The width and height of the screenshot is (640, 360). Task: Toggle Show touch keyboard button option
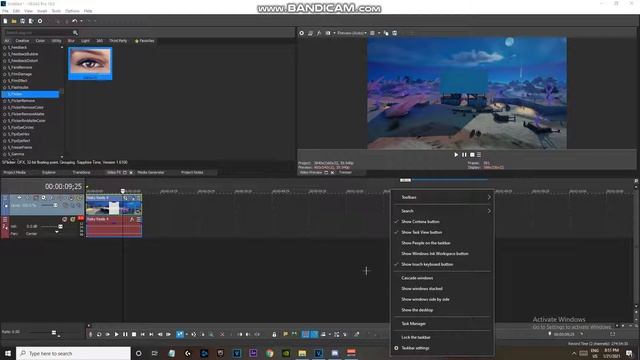(x=442, y=264)
